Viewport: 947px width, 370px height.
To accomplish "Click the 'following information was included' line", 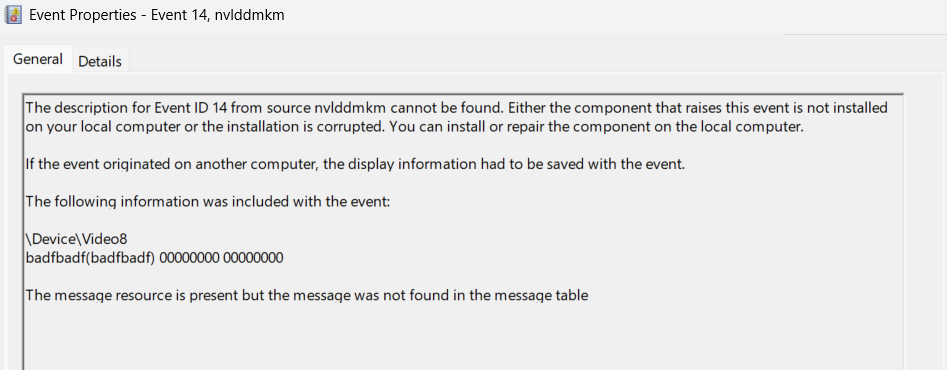I will click(208, 202).
